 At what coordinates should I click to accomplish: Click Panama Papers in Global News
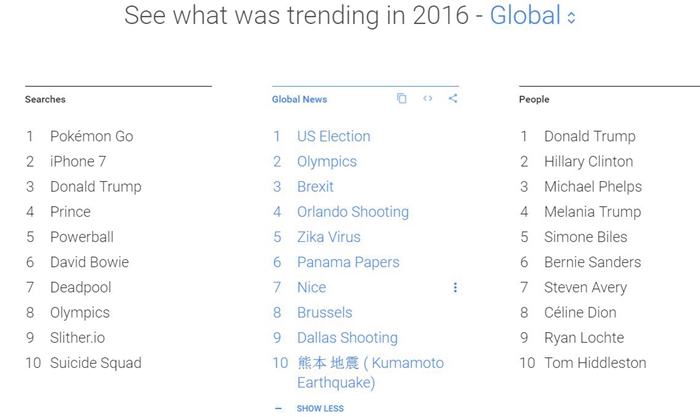[x=348, y=262]
